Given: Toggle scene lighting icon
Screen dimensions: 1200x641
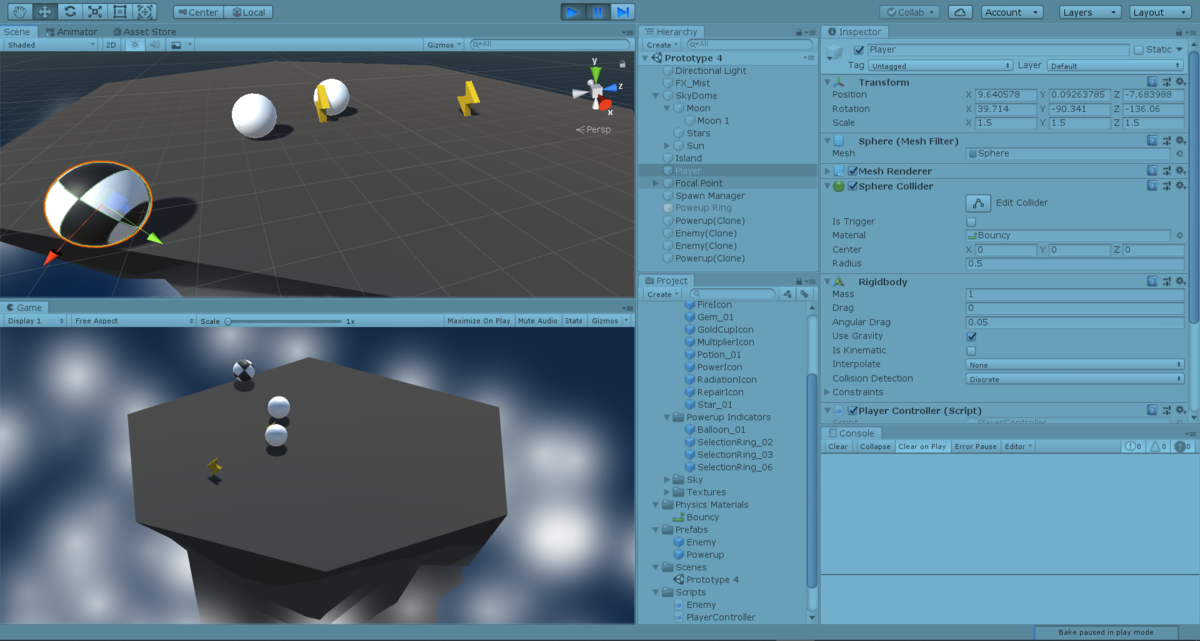Looking at the screenshot, I should point(137,45).
